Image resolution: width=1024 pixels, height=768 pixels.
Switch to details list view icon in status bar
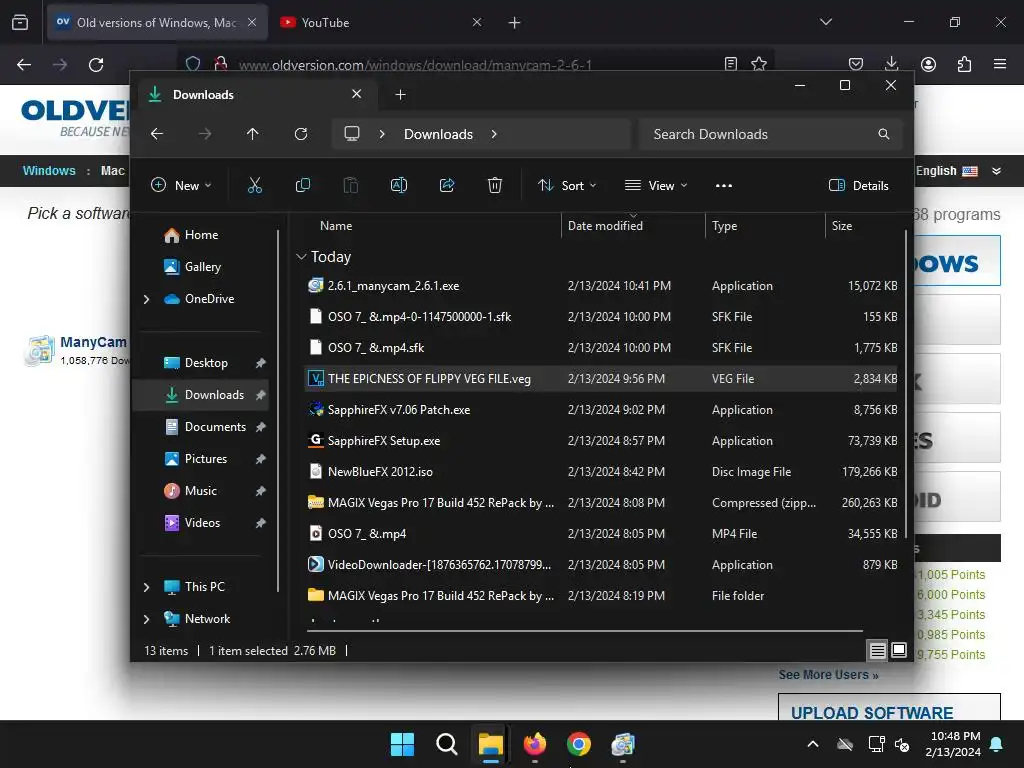(x=877, y=650)
